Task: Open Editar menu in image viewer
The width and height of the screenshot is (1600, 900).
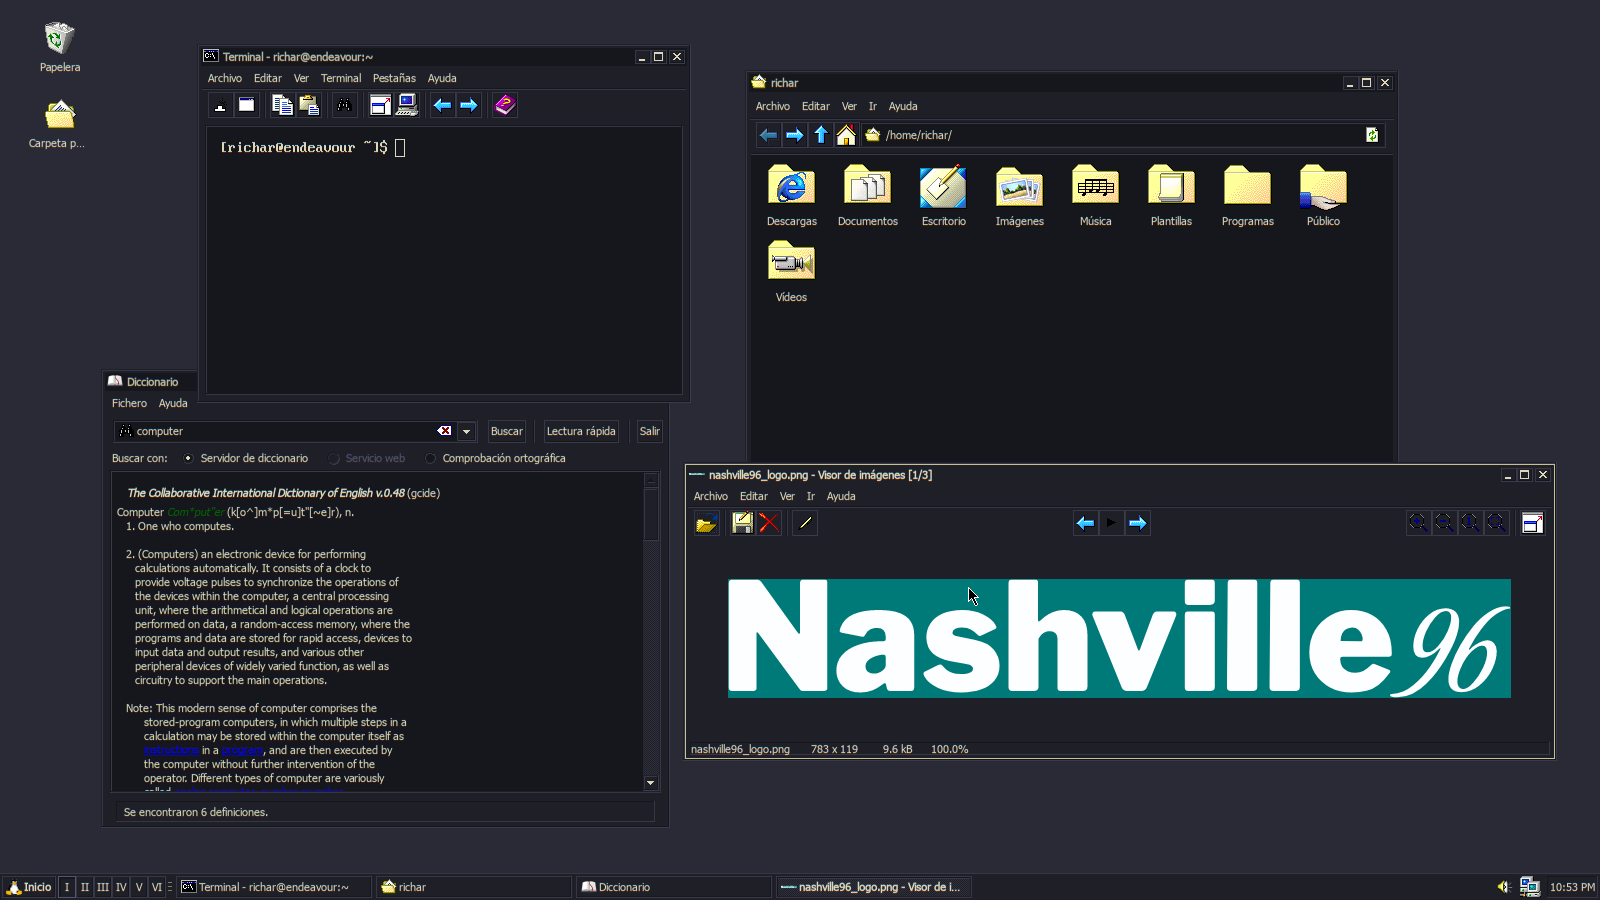Action: tap(753, 496)
